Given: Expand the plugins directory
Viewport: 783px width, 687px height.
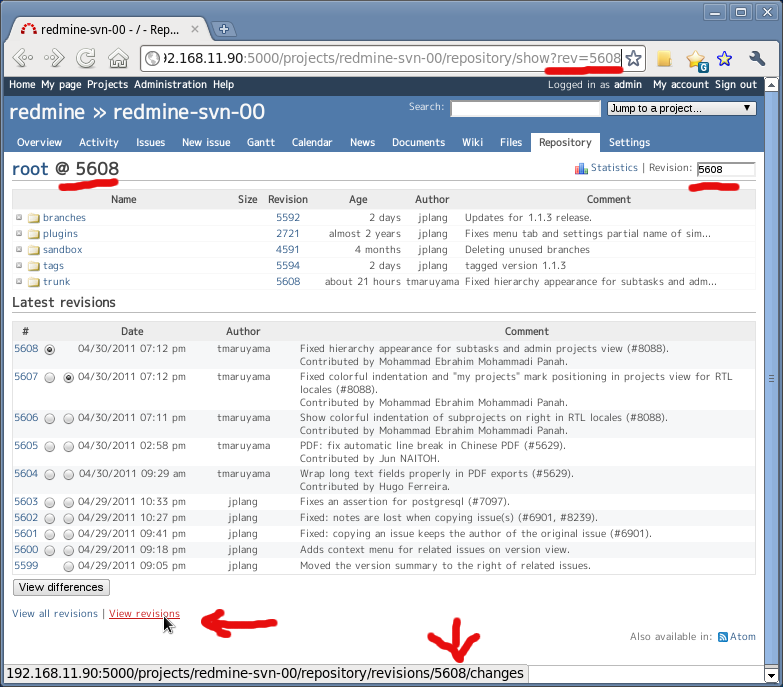Looking at the screenshot, I should (x=18, y=233).
